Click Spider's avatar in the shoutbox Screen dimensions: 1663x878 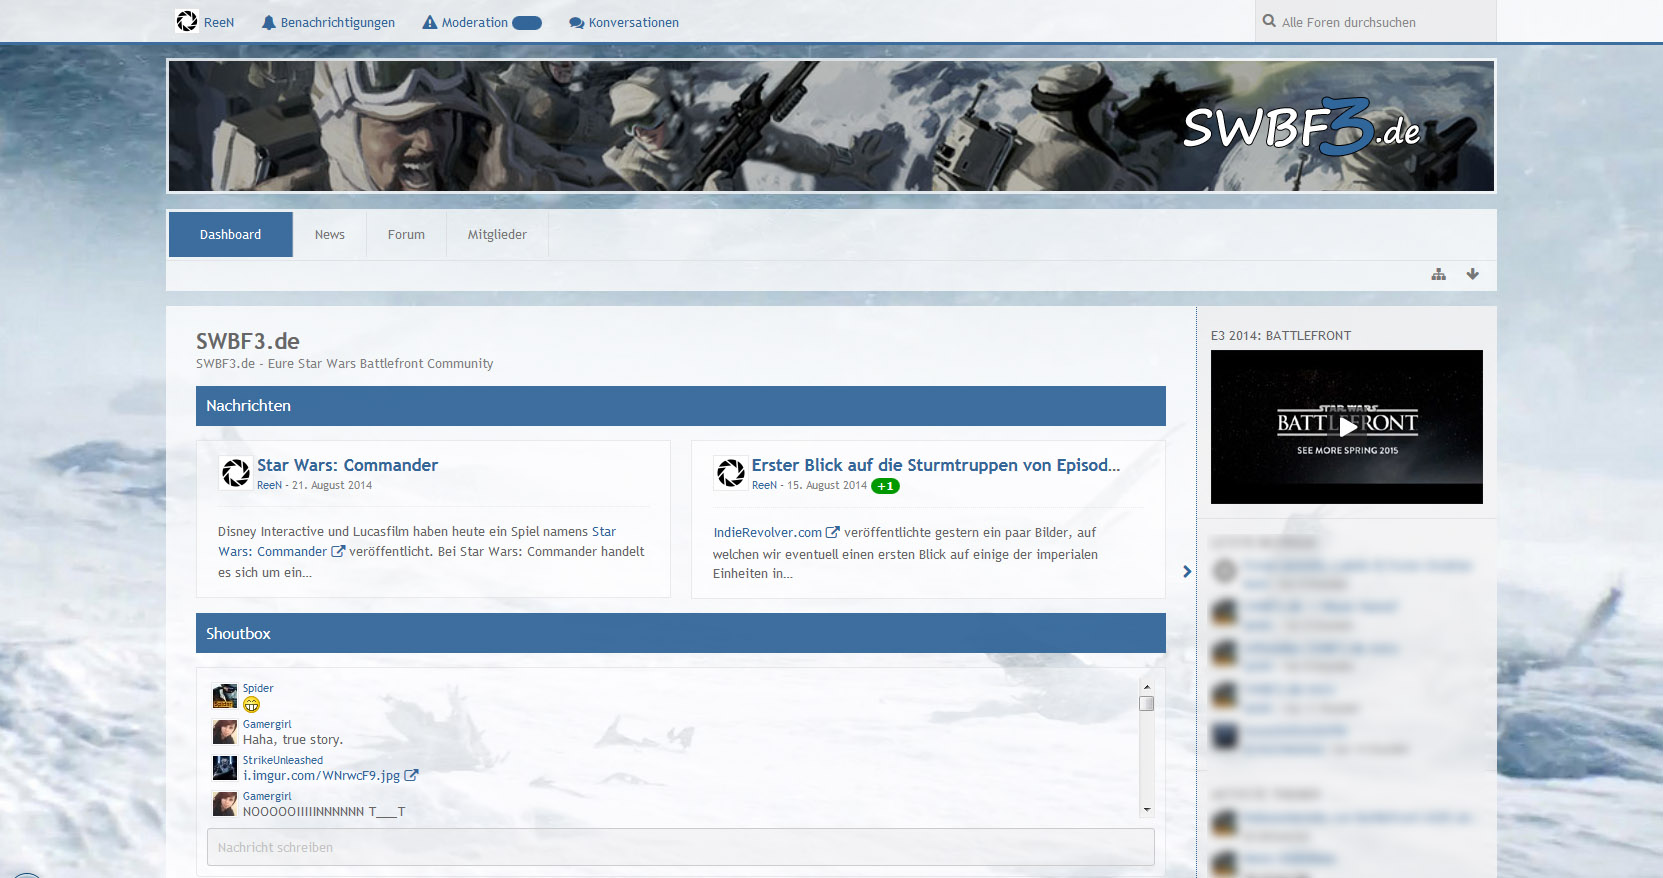[x=225, y=696]
